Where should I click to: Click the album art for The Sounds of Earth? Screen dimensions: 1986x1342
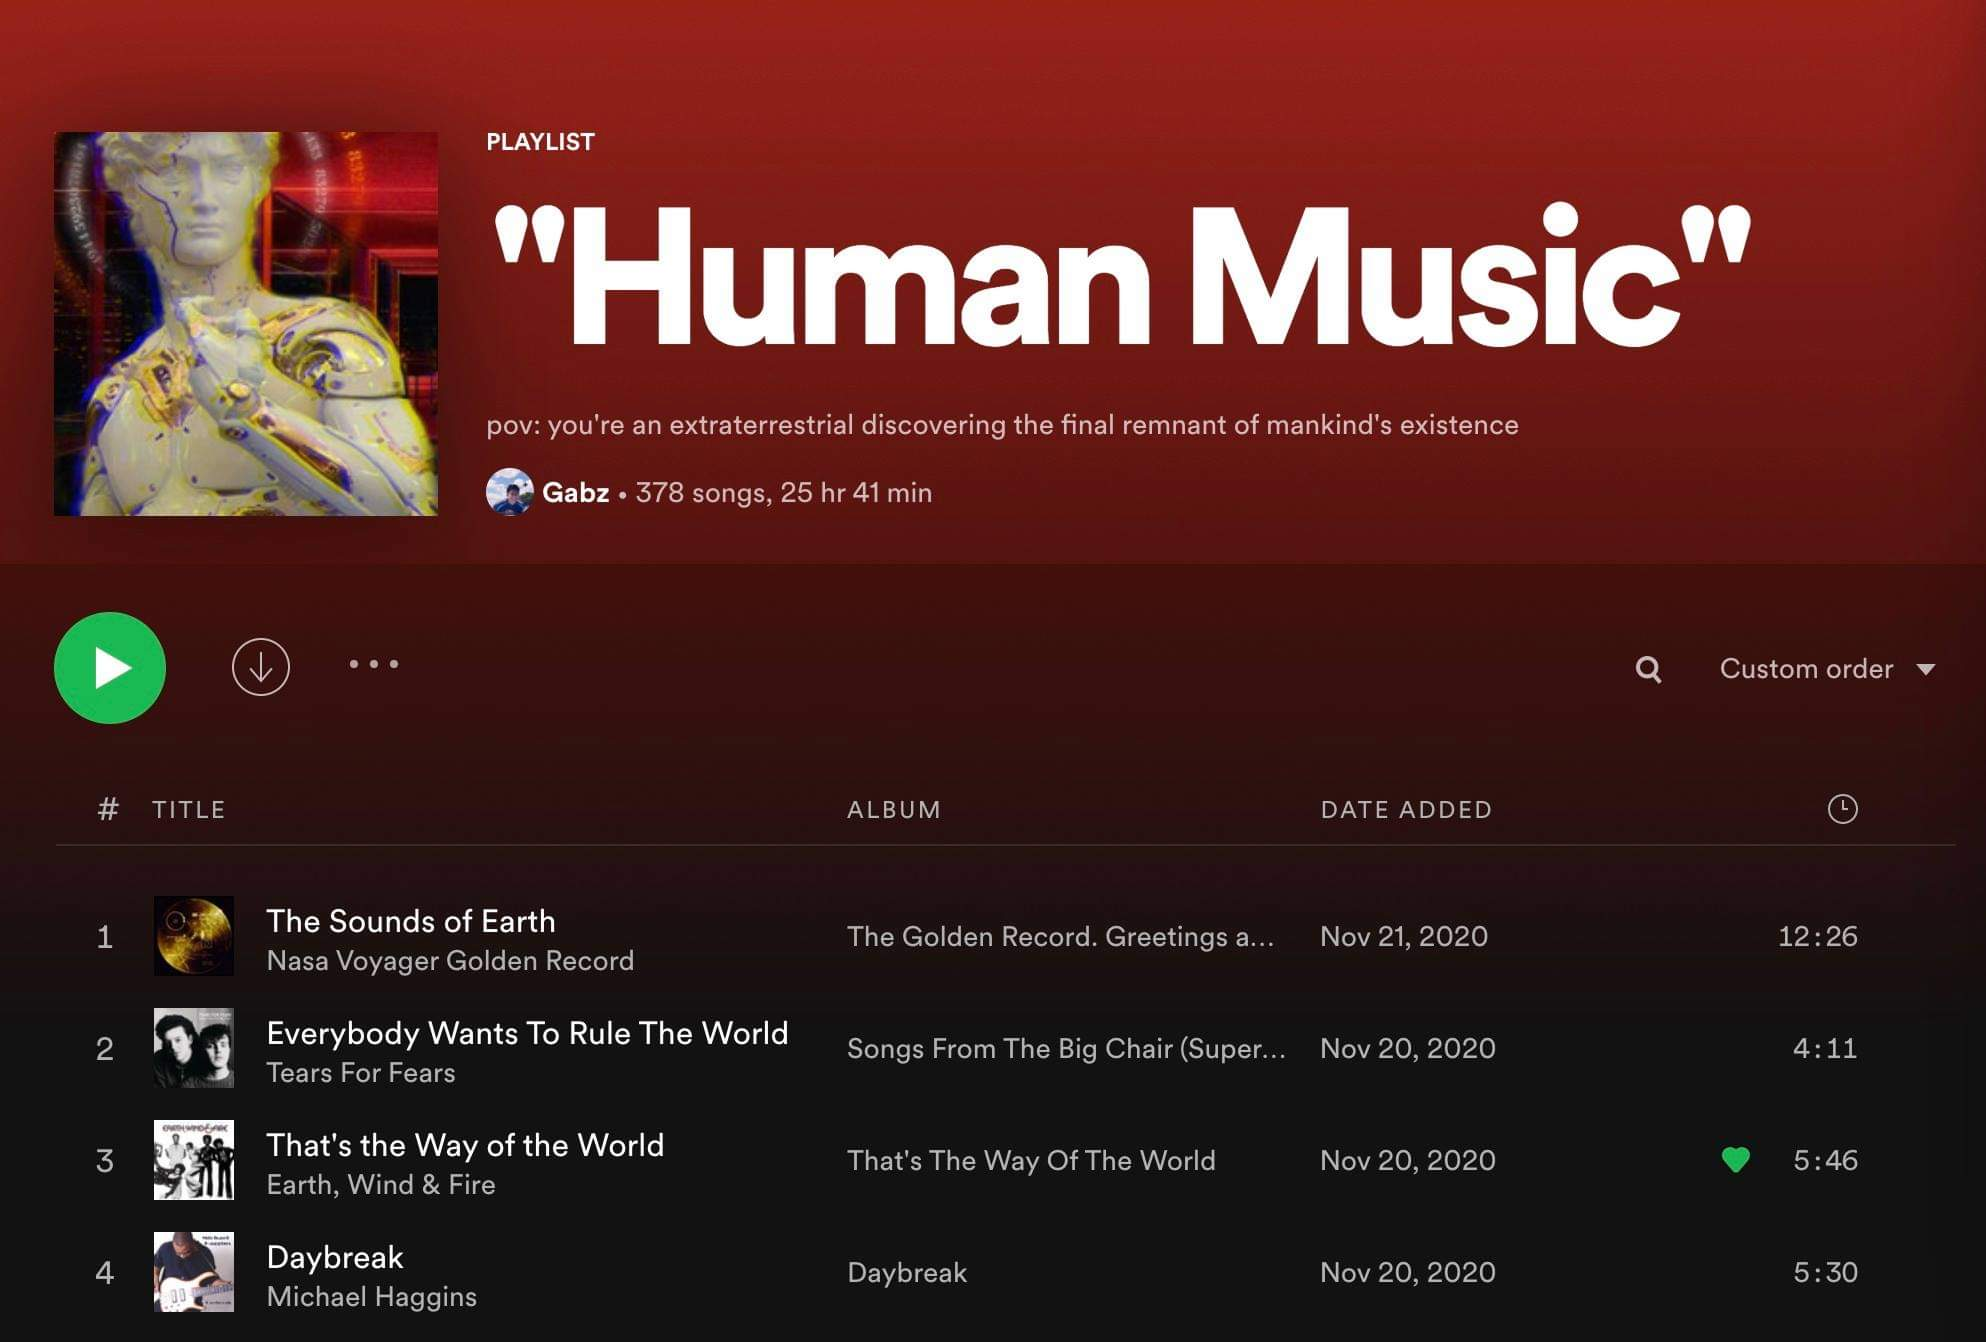point(193,937)
